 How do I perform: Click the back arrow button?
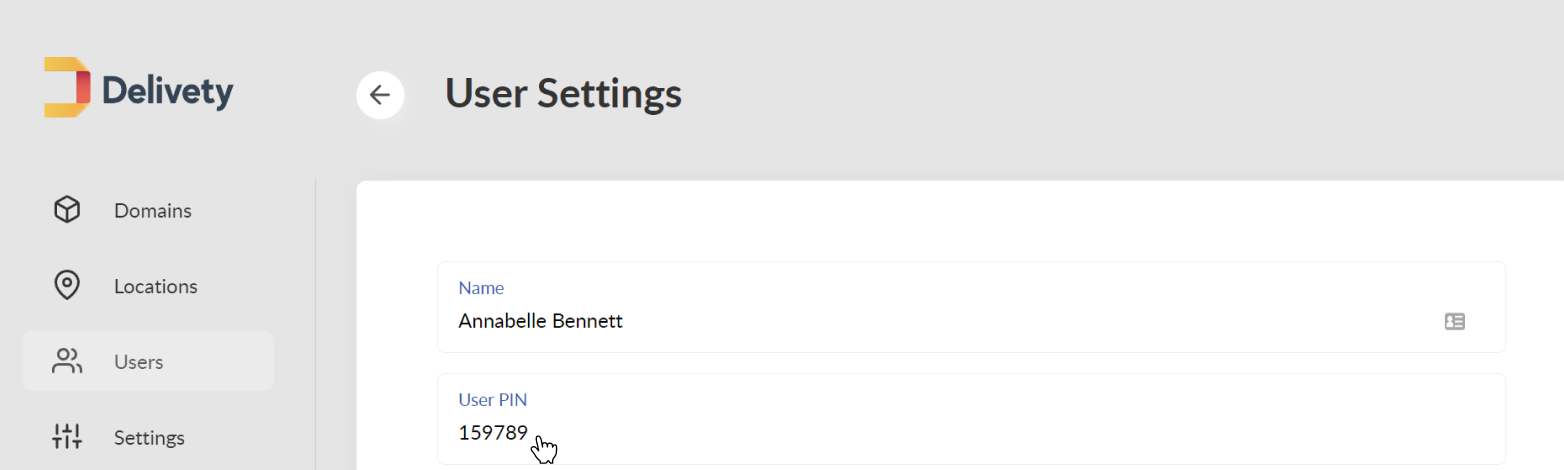380,95
